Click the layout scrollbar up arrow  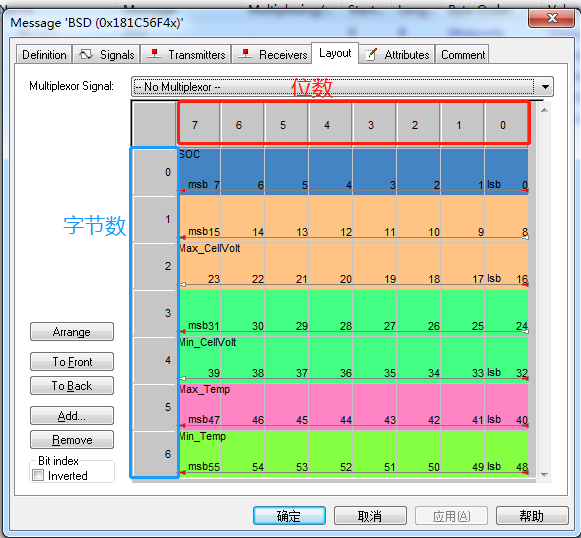[544, 110]
